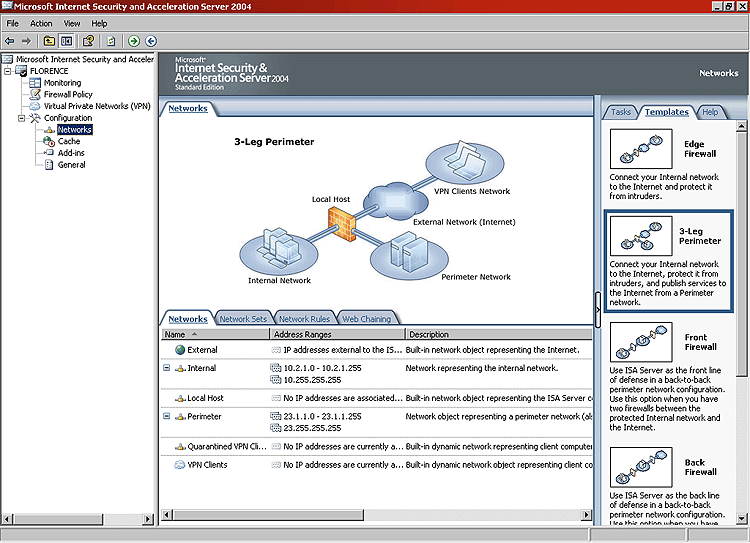Open the Help menu

(x=99, y=23)
